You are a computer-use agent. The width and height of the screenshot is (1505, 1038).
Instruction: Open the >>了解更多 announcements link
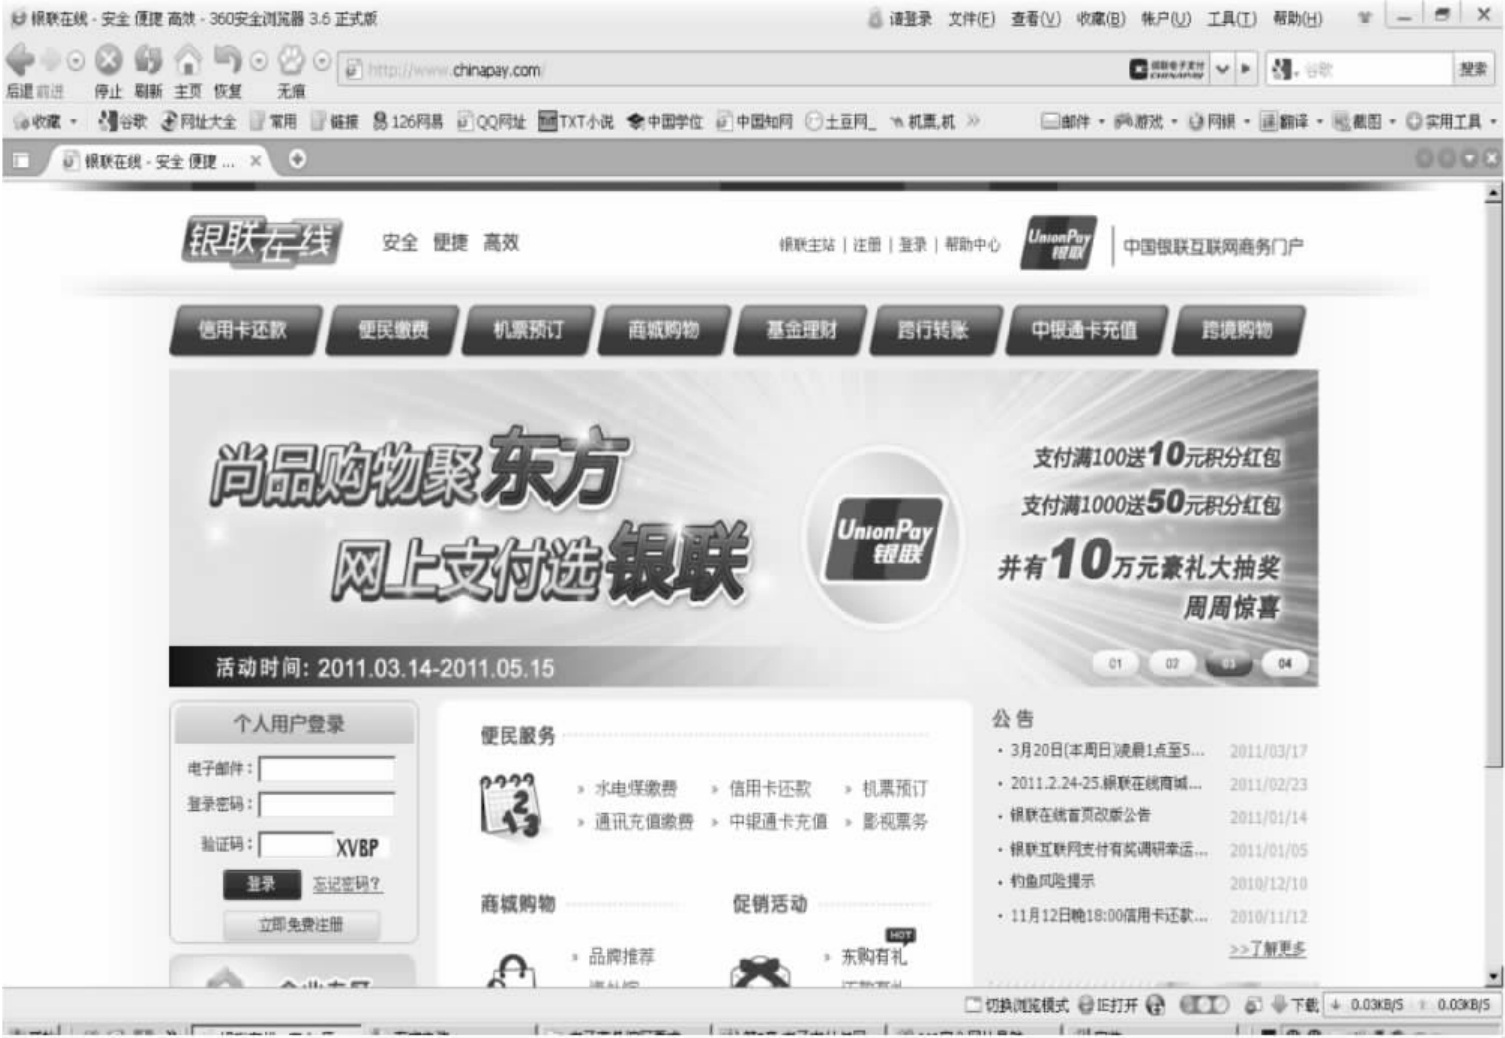click(x=1268, y=949)
